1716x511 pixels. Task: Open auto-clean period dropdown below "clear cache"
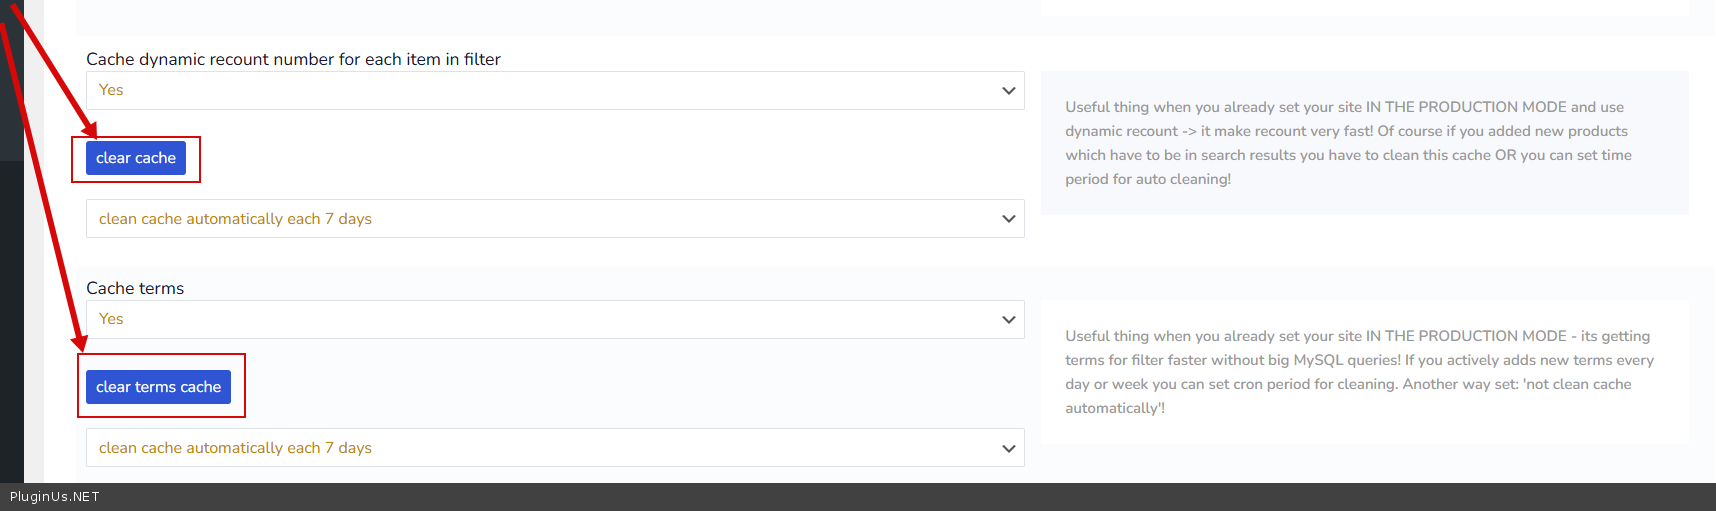554,219
